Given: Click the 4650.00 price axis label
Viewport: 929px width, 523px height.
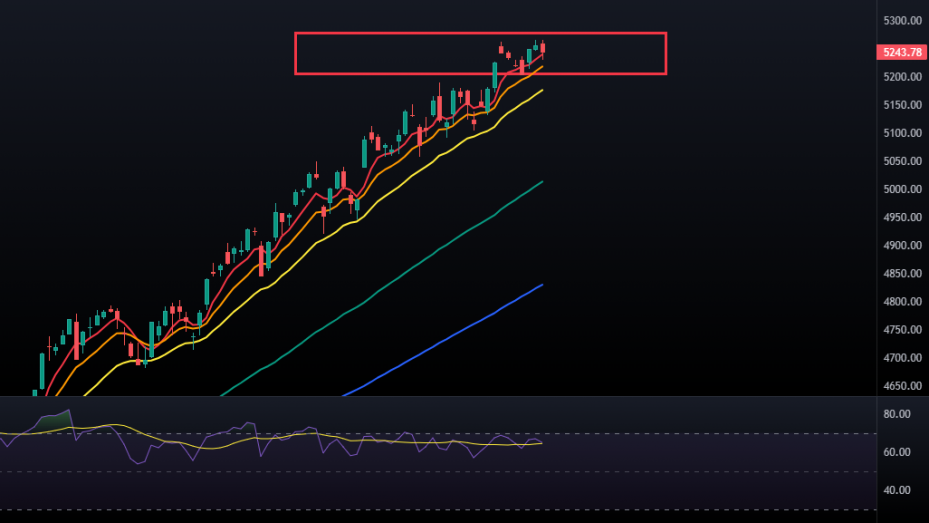Looking at the screenshot, I should (x=902, y=386).
